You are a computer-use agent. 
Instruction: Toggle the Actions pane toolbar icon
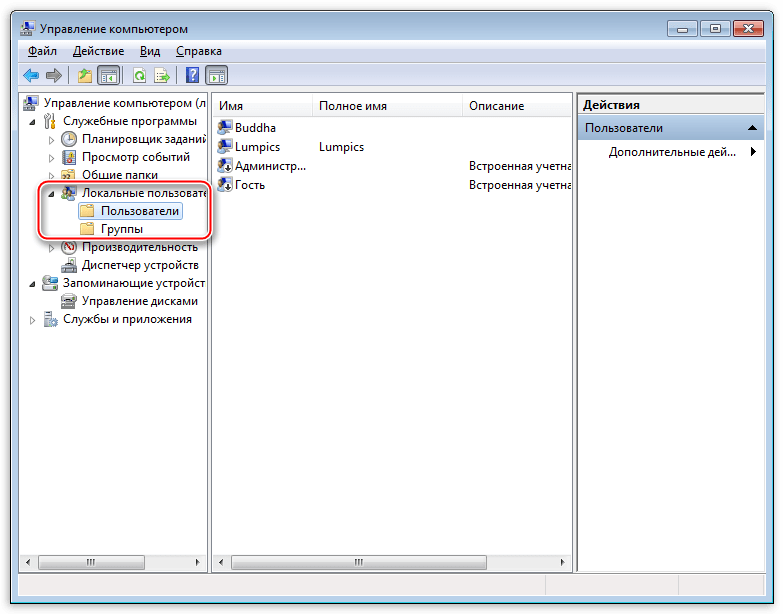click(216, 76)
